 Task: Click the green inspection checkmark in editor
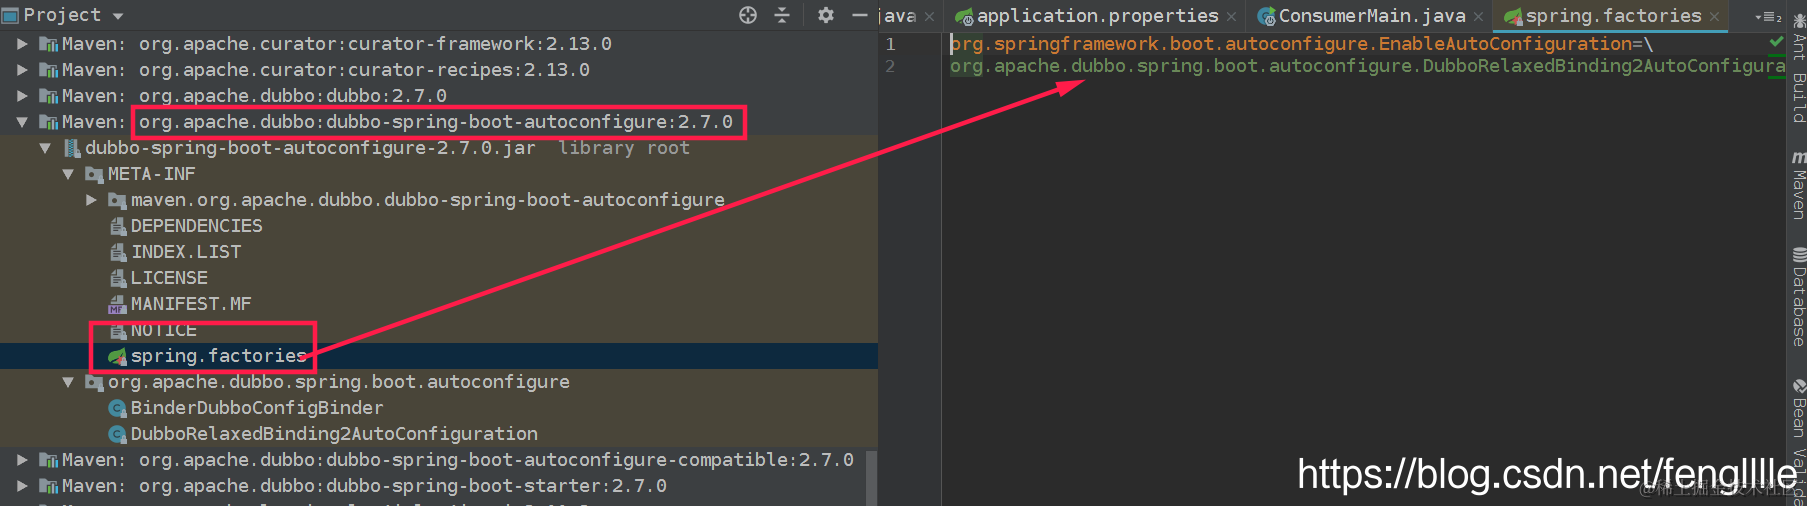click(1776, 43)
